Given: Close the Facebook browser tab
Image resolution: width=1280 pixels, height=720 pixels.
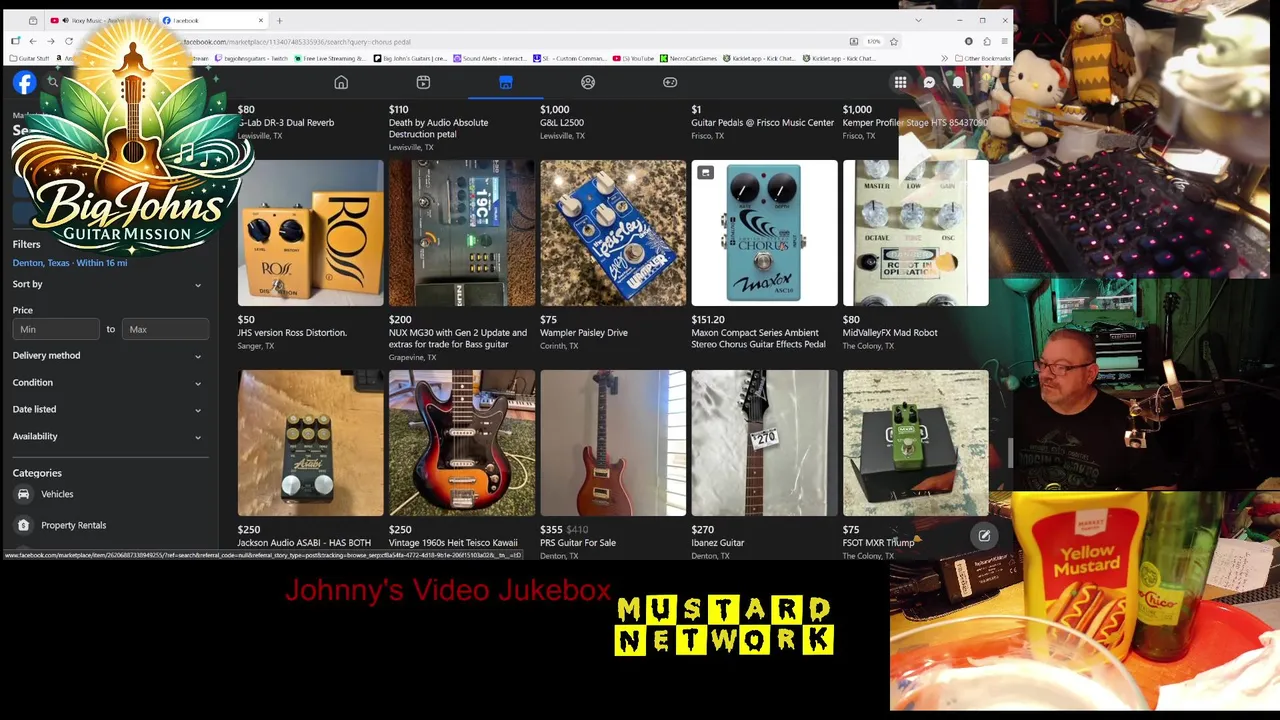Looking at the screenshot, I should 261,20.
